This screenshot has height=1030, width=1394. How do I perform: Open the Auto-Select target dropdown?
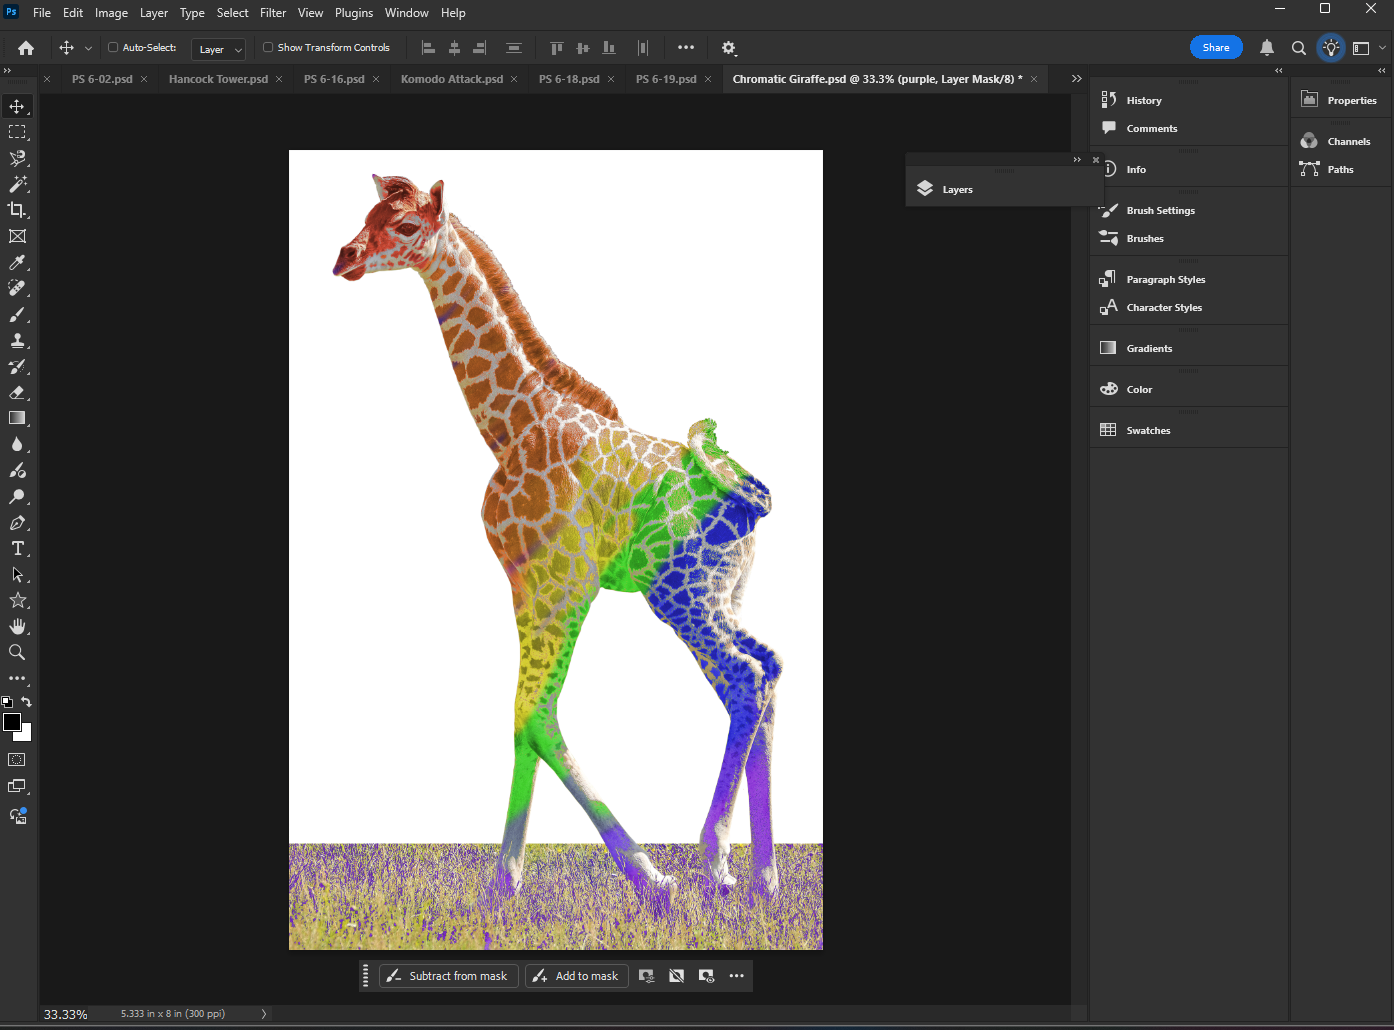pos(218,48)
